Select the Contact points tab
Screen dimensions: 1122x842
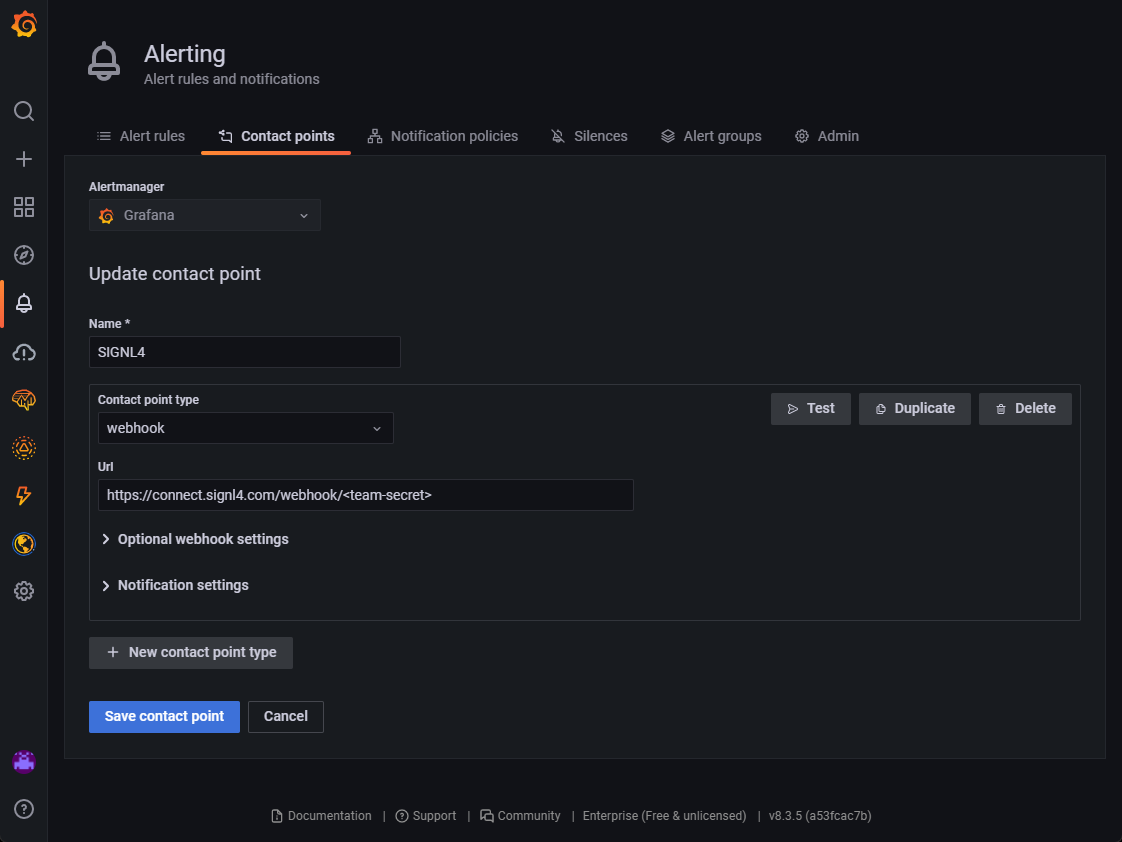click(x=276, y=136)
